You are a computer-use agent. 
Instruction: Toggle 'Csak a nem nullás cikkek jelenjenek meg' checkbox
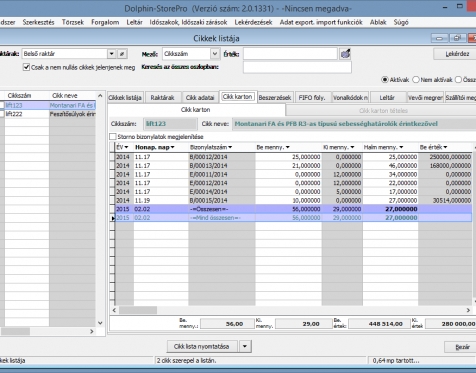coord(26,67)
